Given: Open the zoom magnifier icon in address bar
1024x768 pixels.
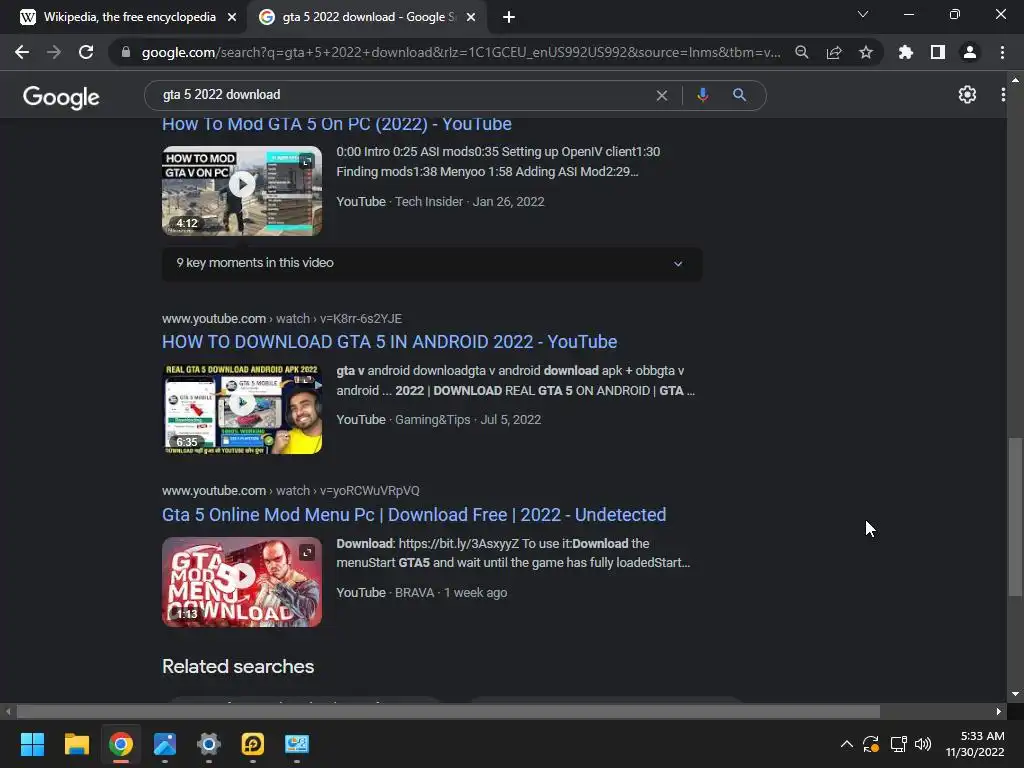Looking at the screenshot, I should [802, 52].
